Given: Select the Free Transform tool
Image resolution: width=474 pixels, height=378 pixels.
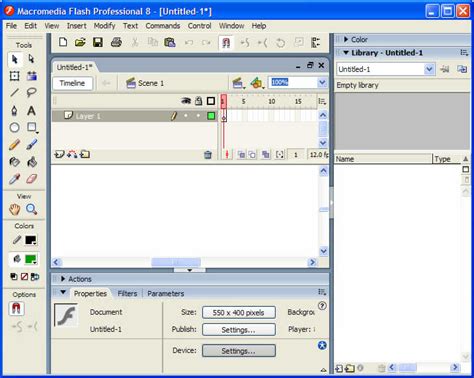Looking at the screenshot, I should click(14, 76).
